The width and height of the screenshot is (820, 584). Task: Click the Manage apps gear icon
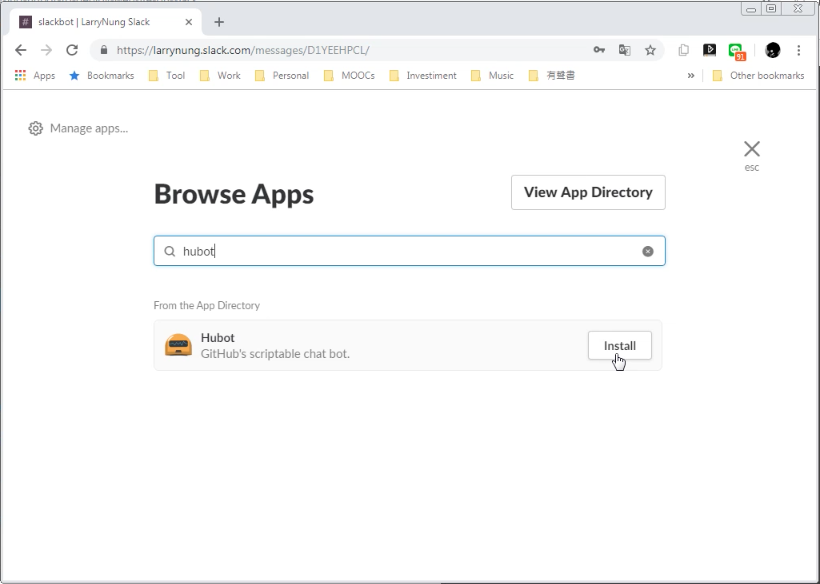pyautogui.click(x=35, y=129)
